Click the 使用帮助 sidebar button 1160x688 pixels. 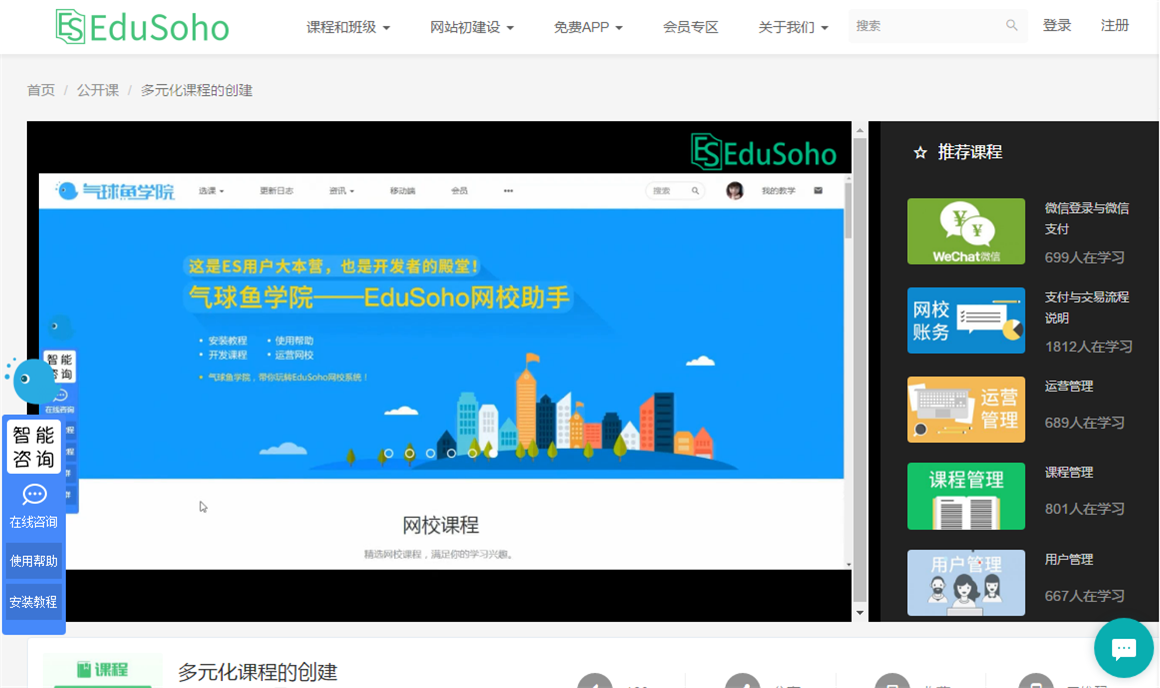click(33, 561)
